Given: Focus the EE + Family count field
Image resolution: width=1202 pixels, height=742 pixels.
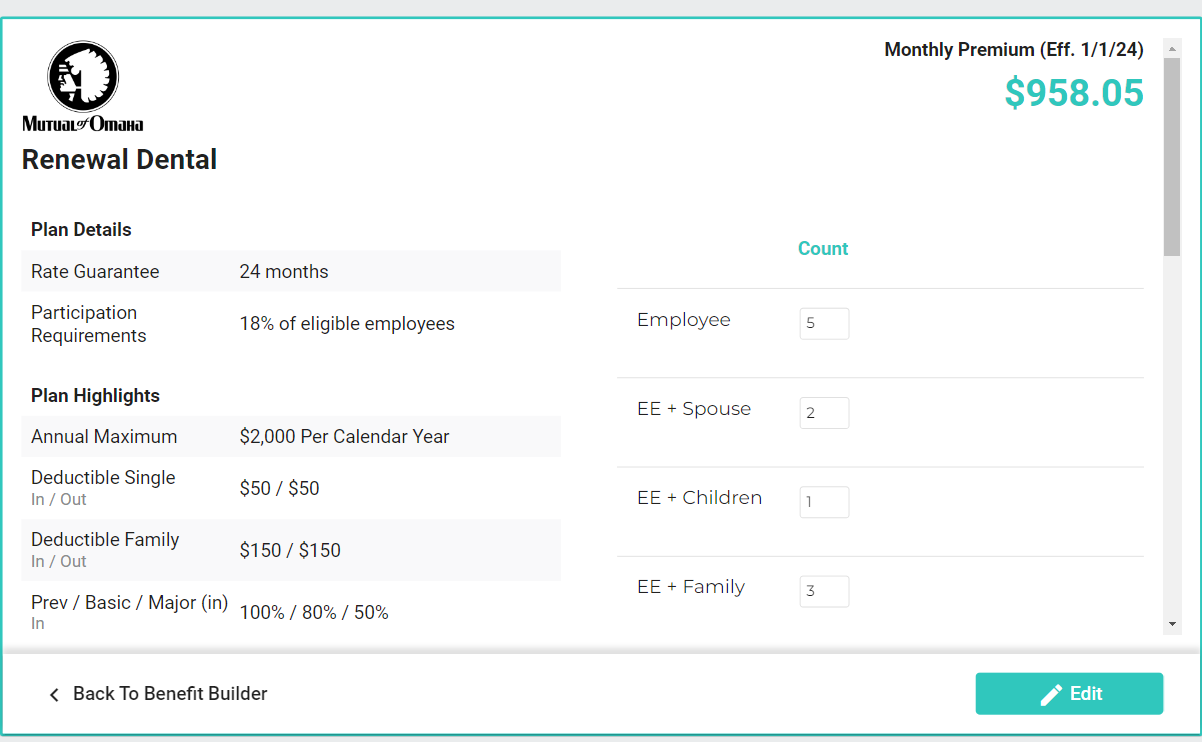Looking at the screenshot, I should 824,591.
